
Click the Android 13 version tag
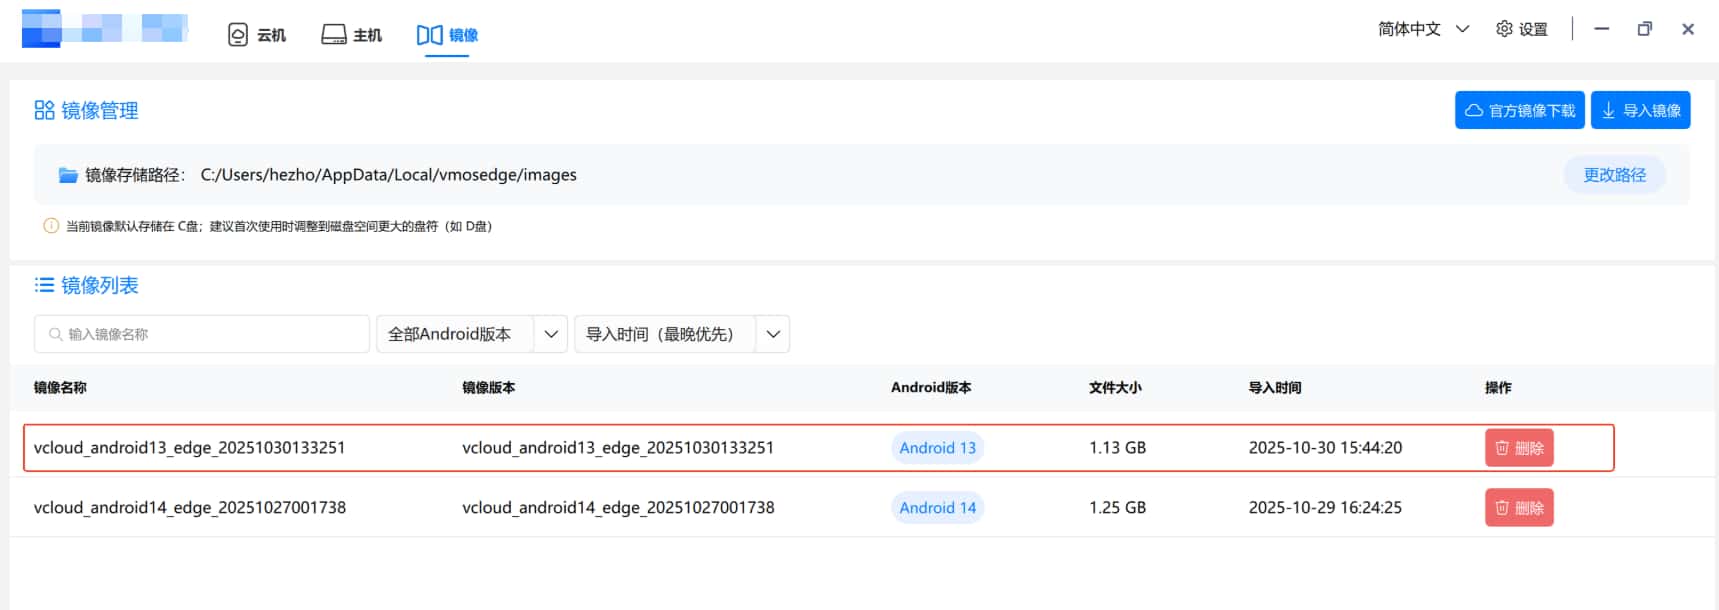click(937, 448)
